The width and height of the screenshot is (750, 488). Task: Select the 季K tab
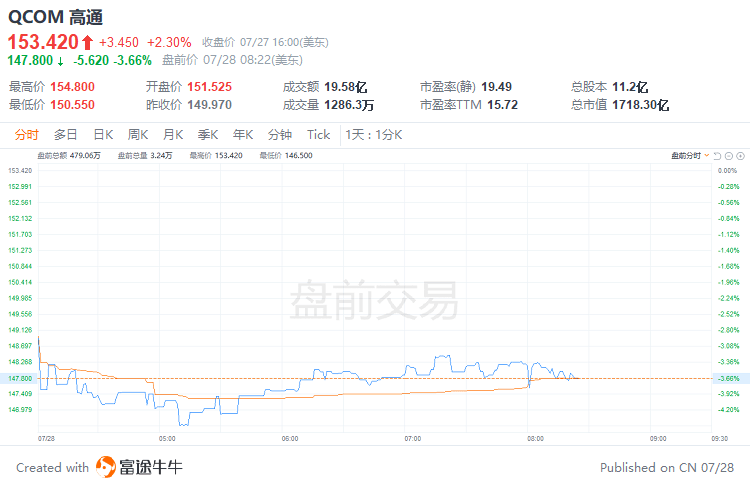click(208, 135)
